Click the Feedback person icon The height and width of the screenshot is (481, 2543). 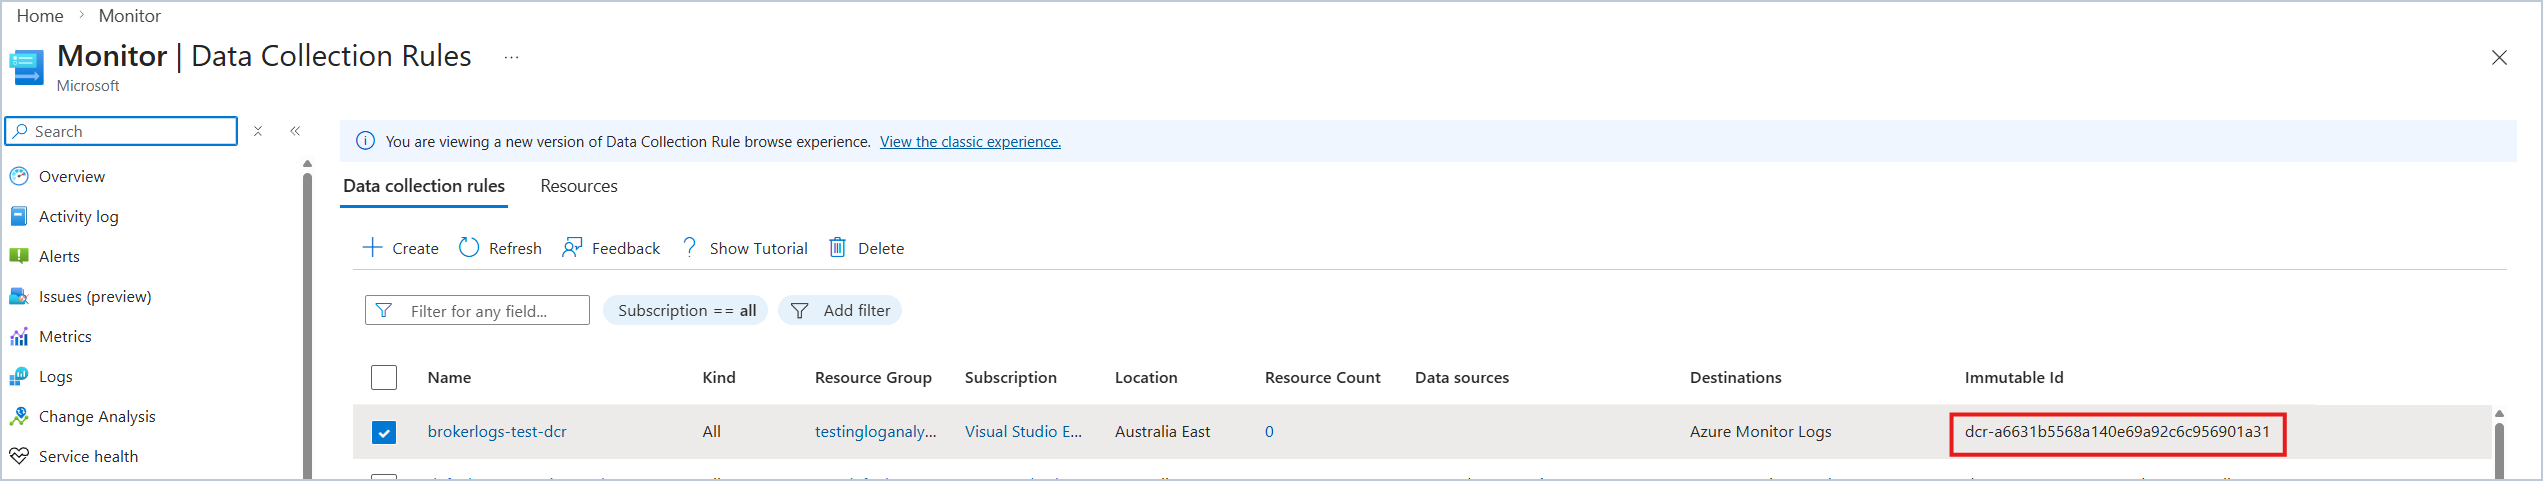pos(572,247)
